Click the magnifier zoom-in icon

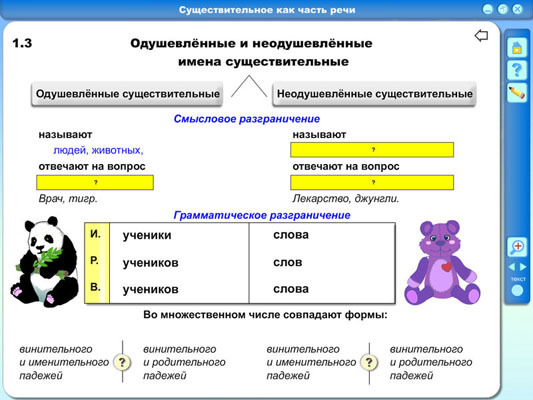pos(517,246)
